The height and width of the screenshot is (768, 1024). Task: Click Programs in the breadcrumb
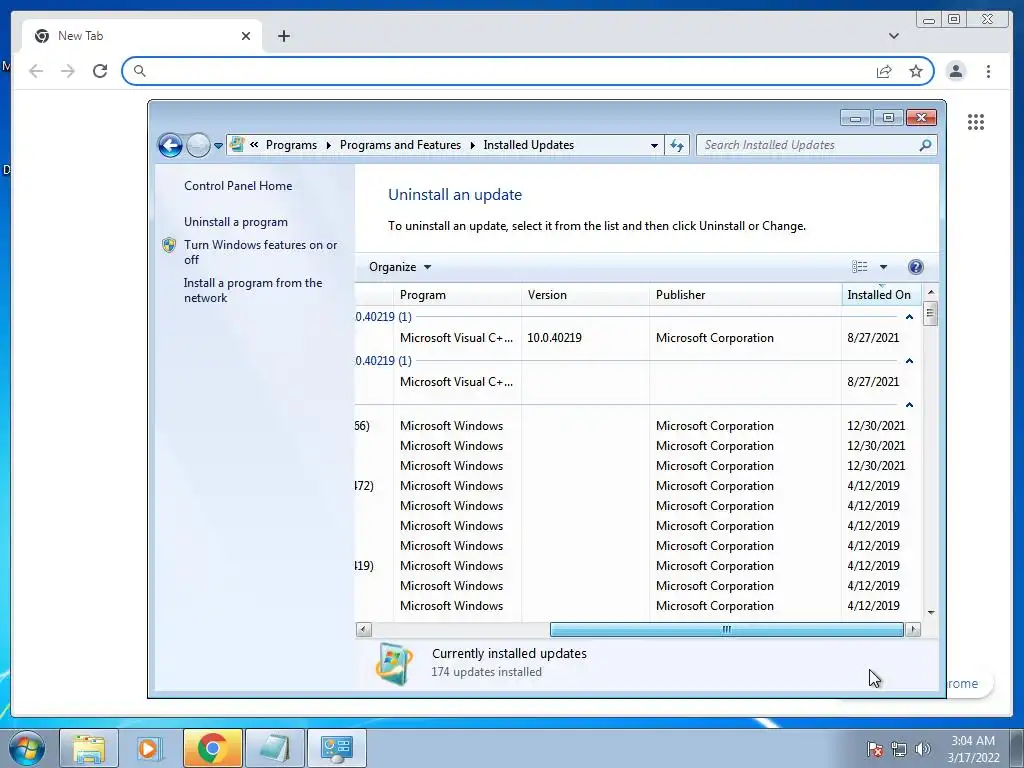point(291,145)
